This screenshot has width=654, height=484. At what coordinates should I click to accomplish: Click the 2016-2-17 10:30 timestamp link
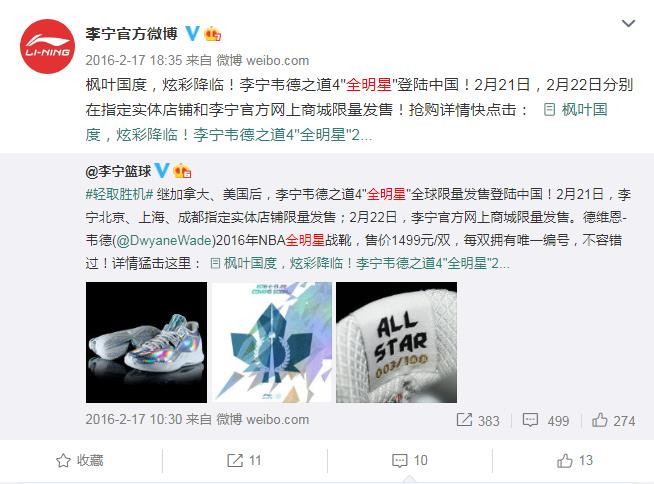click(134, 419)
